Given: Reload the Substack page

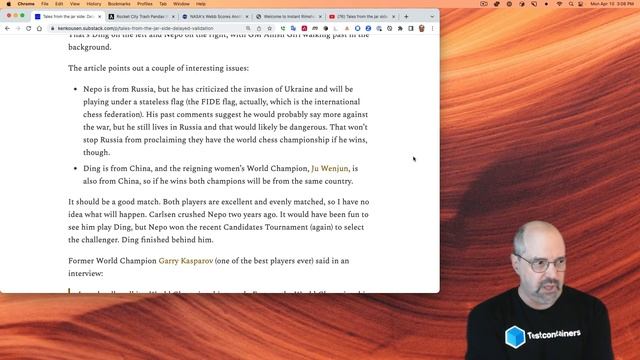Looking at the screenshot, I should tap(29, 29).
